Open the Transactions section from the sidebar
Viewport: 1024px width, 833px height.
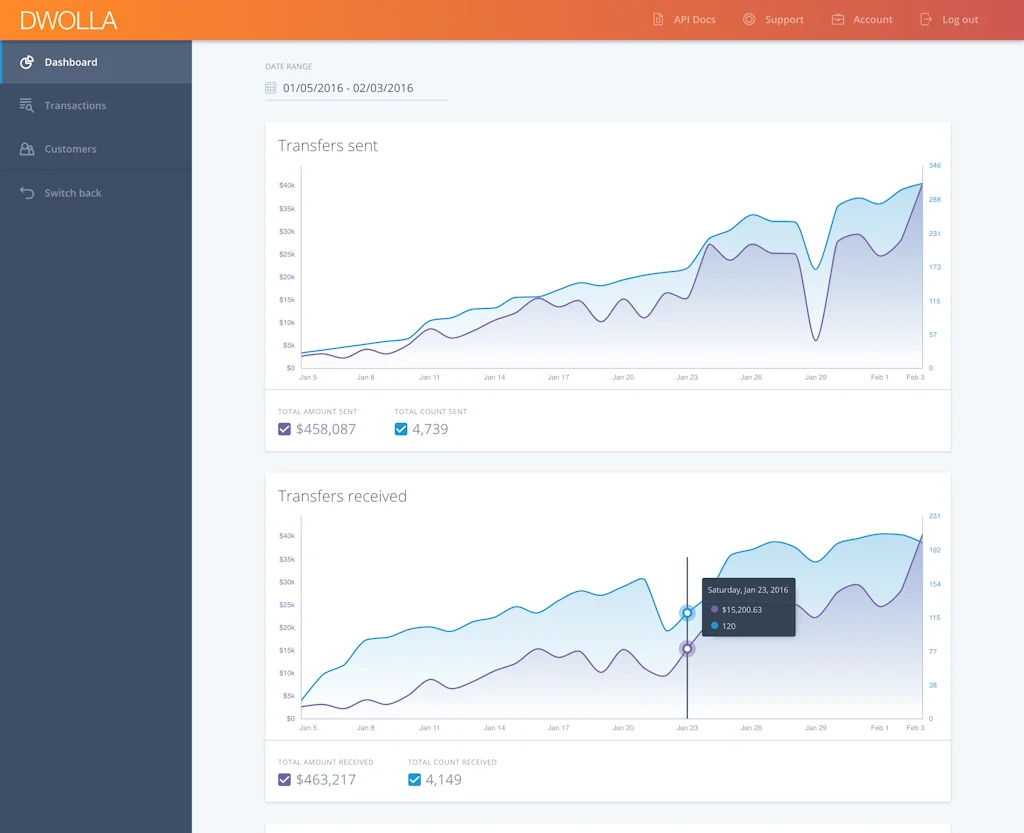75,105
